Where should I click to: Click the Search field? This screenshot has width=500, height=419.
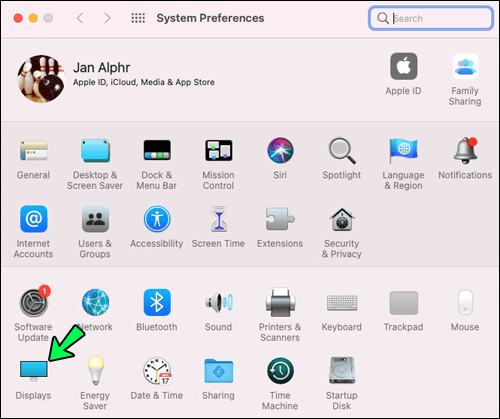click(431, 18)
